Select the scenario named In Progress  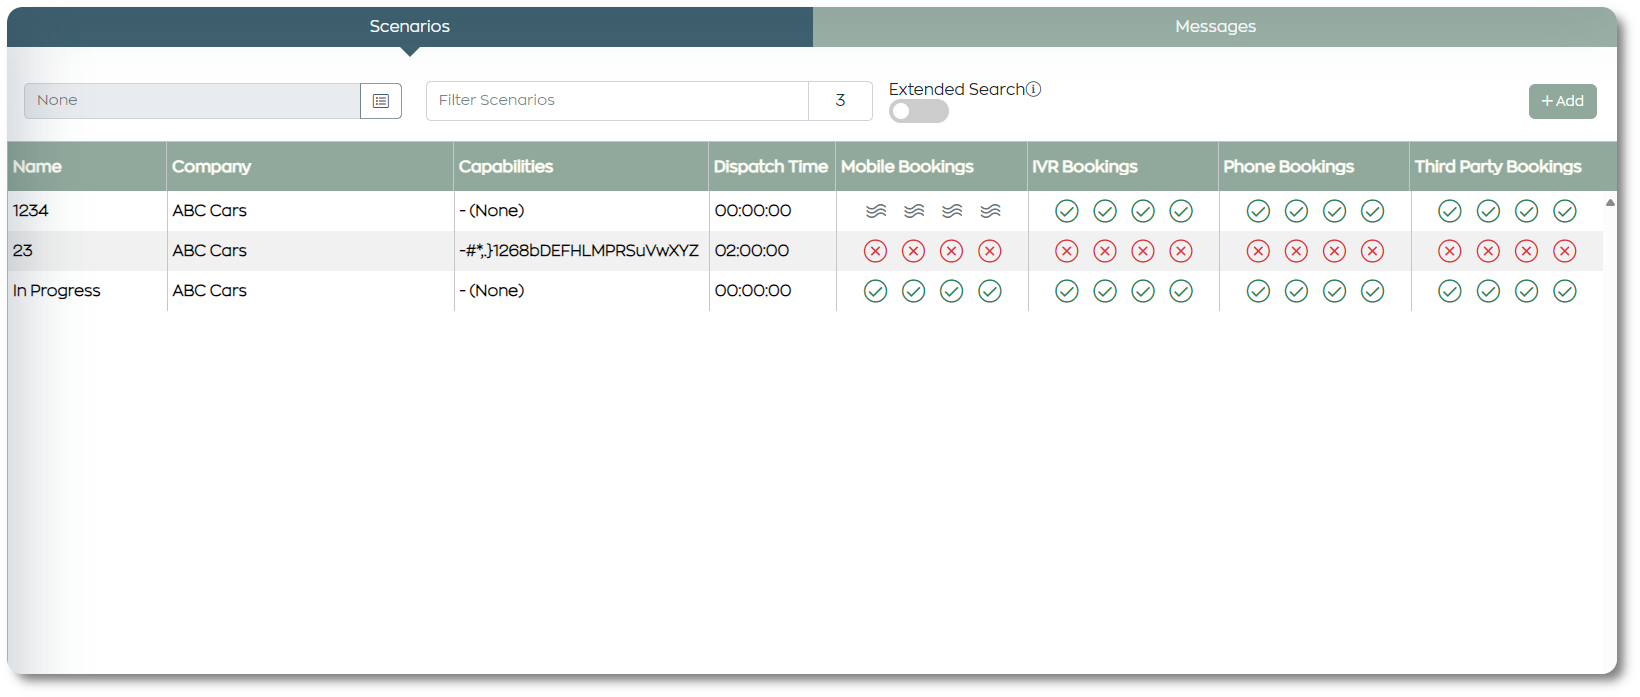coord(57,291)
